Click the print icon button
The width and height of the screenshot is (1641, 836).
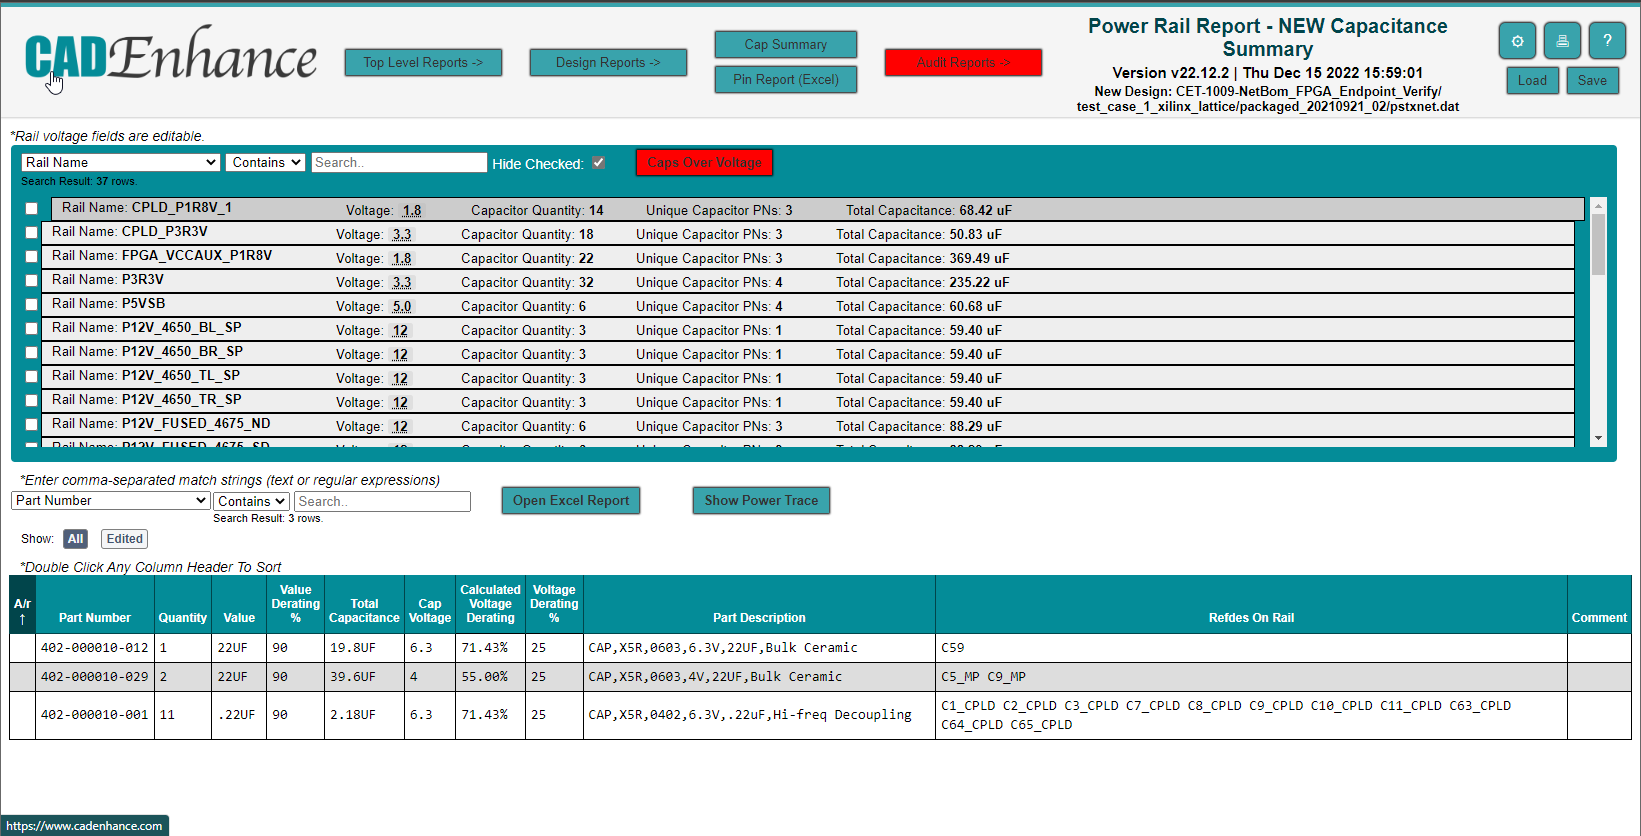click(x=1562, y=41)
